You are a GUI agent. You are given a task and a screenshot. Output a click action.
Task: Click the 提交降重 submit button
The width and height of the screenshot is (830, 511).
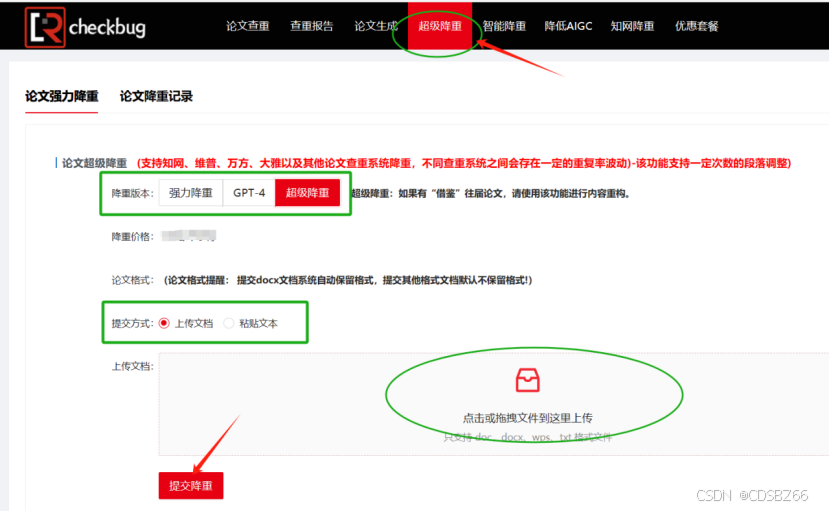(191, 486)
